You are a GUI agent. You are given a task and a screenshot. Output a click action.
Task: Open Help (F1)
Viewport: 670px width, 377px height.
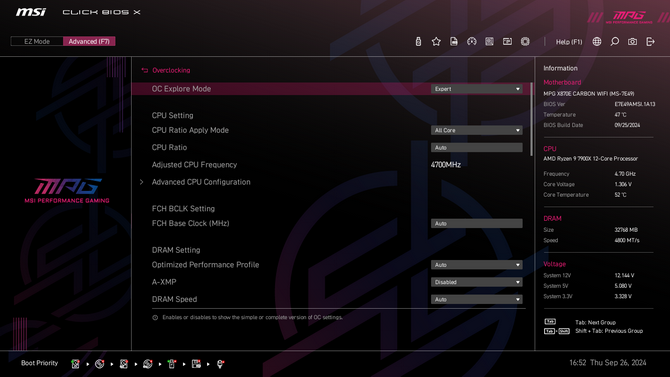tap(569, 42)
